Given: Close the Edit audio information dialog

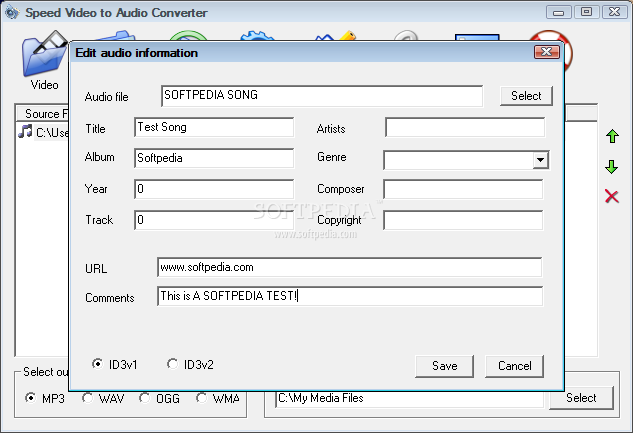Looking at the screenshot, I should 547,52.
